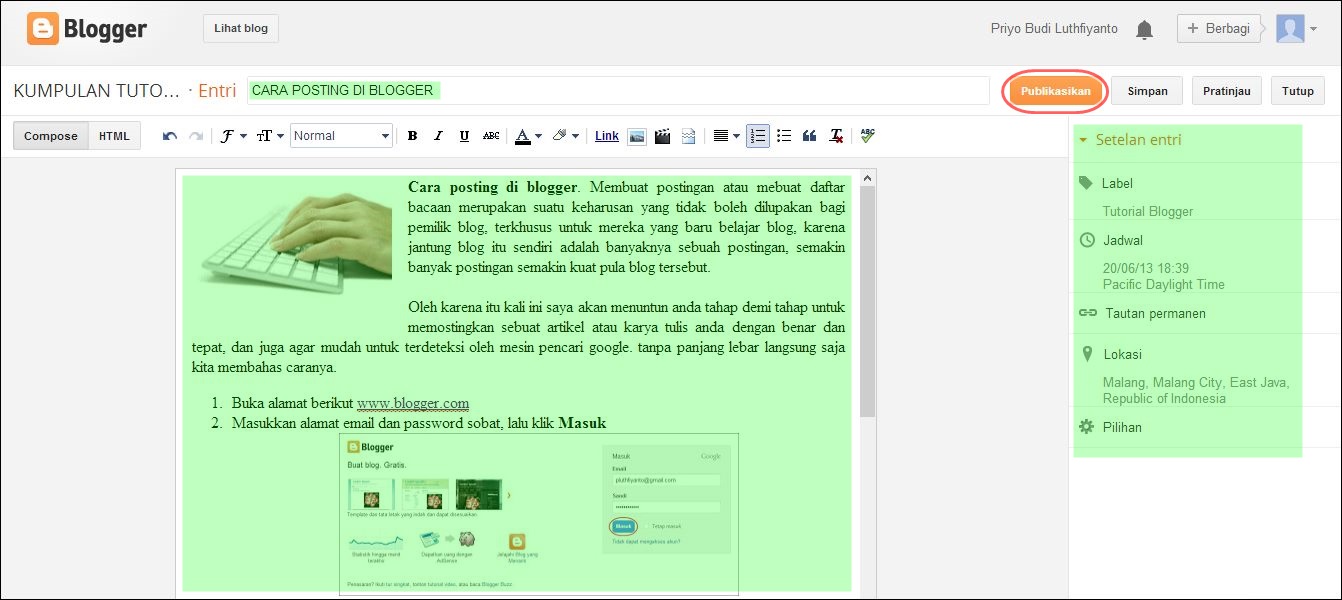Insert a video into the post

coord(662,135)
